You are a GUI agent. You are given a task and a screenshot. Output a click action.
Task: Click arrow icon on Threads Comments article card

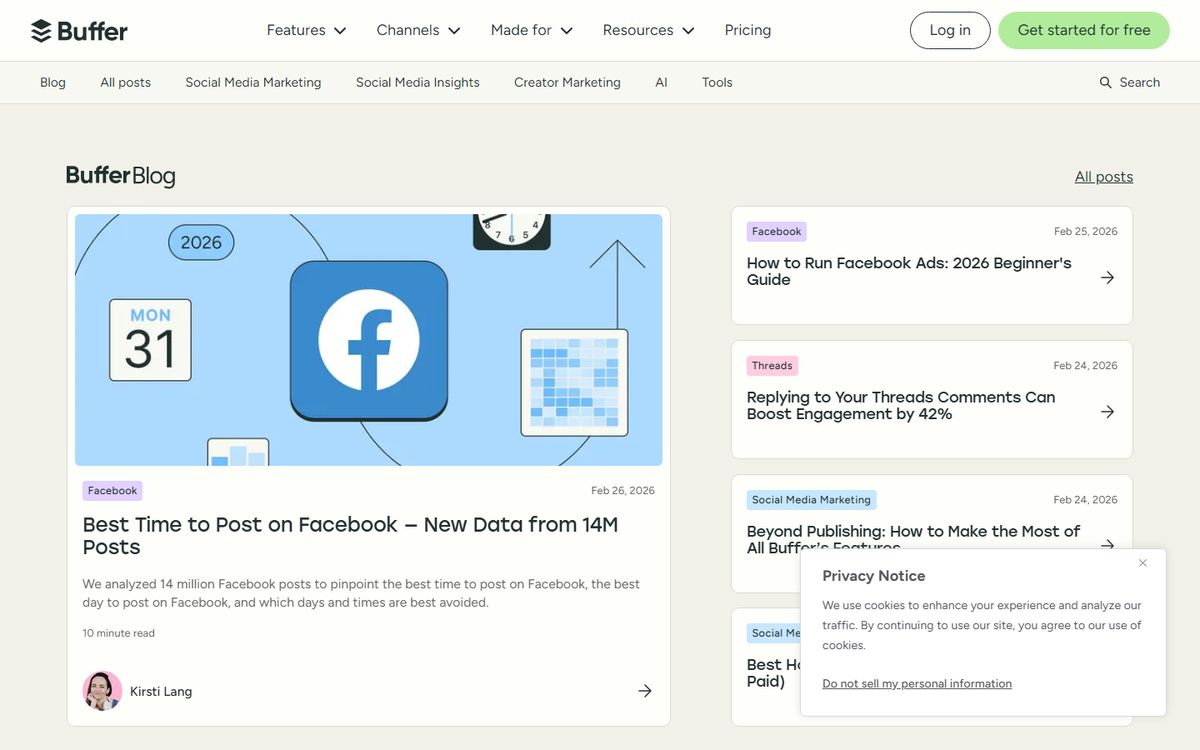coord(1107,412)
